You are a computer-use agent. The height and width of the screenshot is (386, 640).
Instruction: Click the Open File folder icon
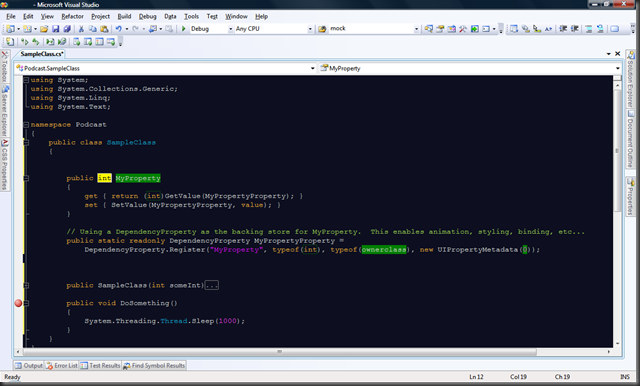click(44, 29)
